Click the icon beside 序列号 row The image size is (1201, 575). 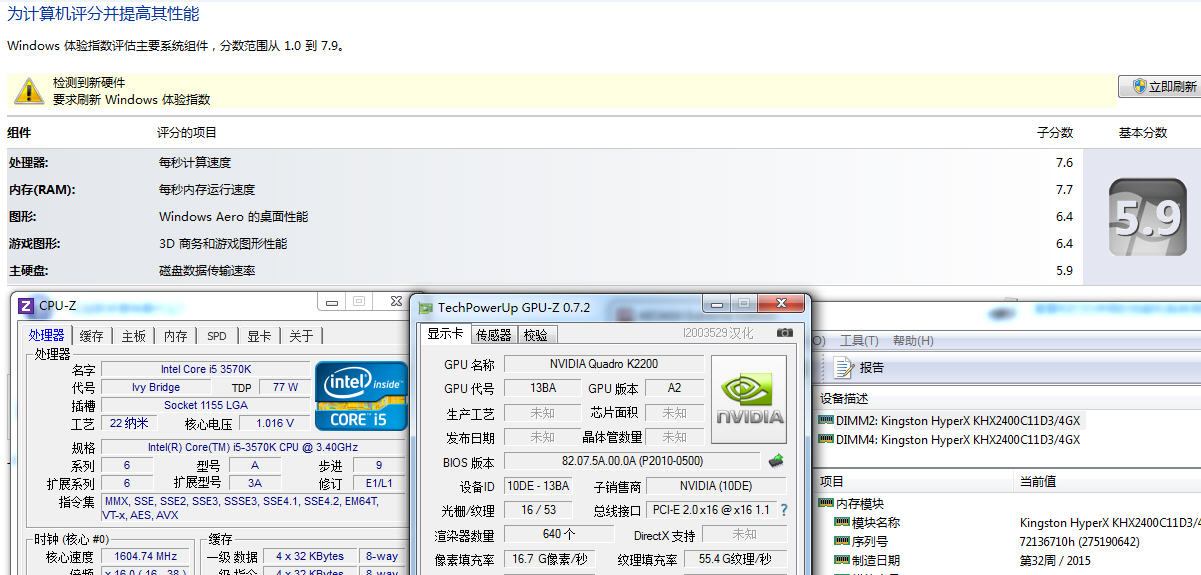click(842, 541)
